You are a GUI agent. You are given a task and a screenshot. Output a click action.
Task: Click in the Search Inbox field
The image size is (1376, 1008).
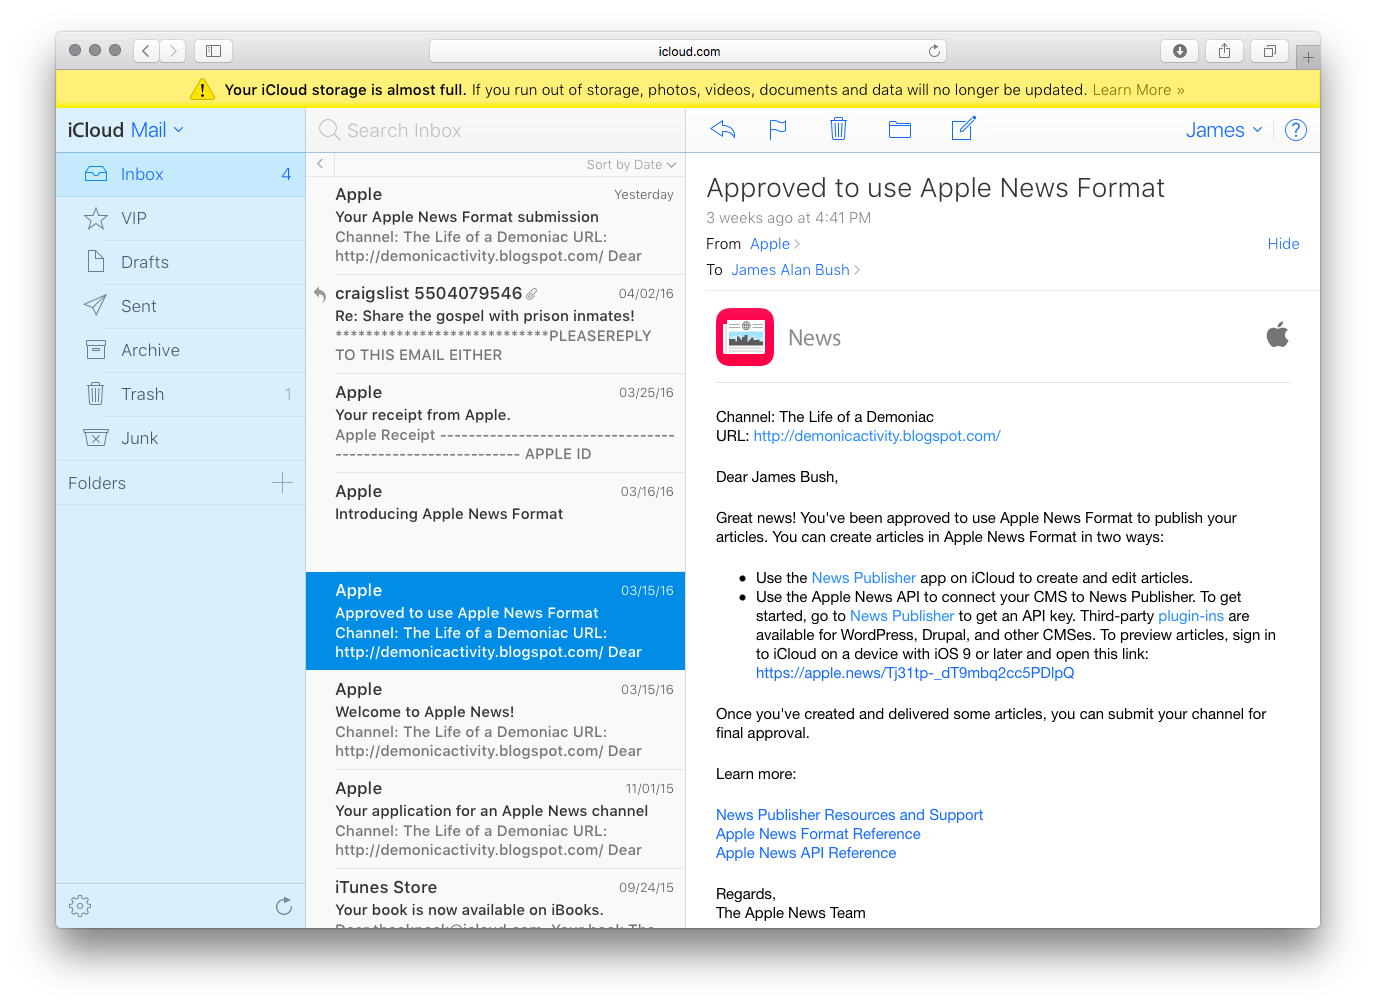point(495,130)
